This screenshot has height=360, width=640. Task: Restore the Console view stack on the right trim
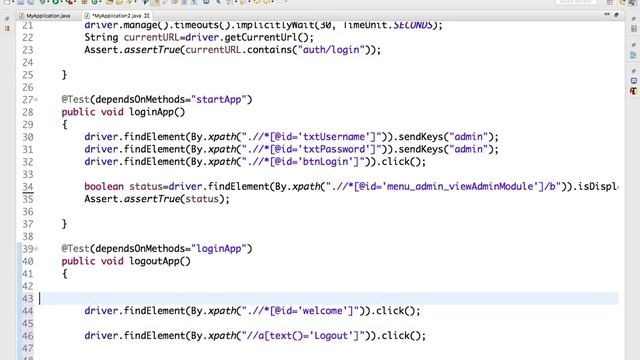(633, 71)
